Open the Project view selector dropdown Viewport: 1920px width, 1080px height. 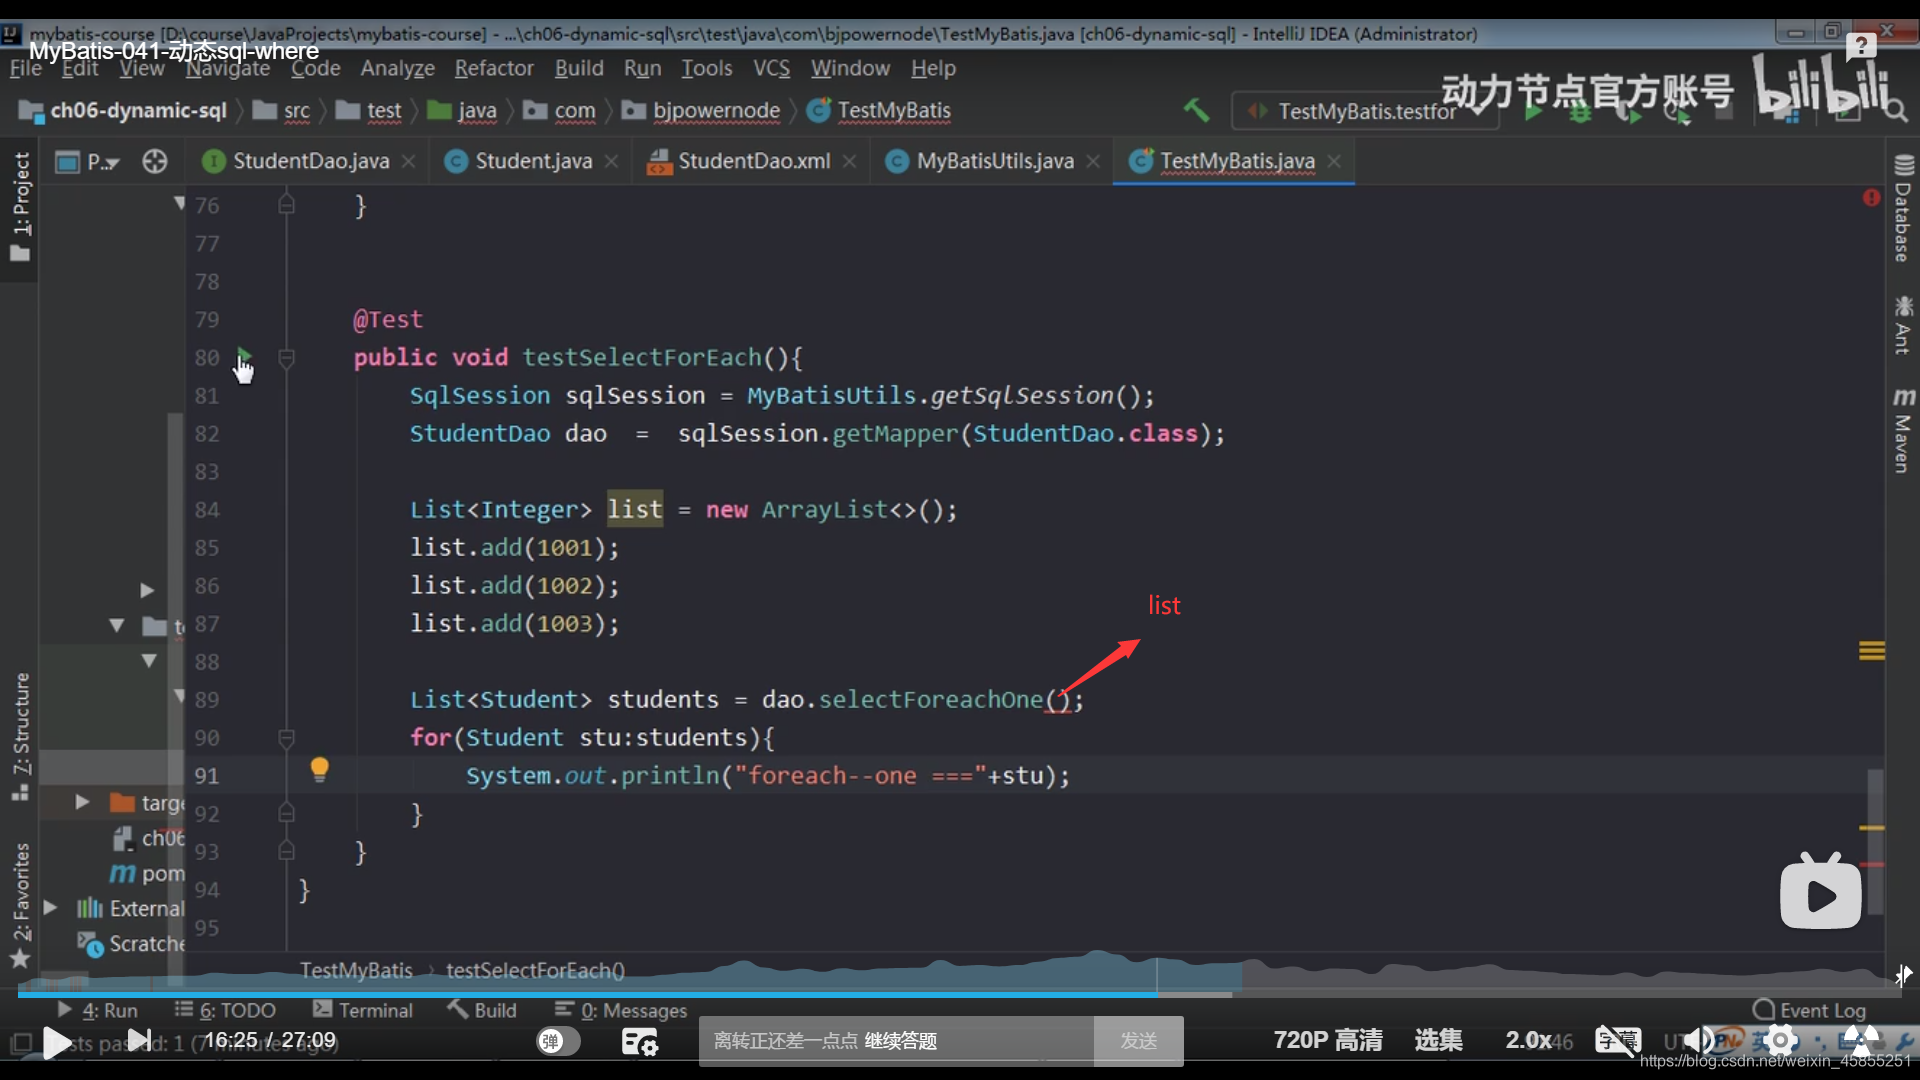coord(87,161)
